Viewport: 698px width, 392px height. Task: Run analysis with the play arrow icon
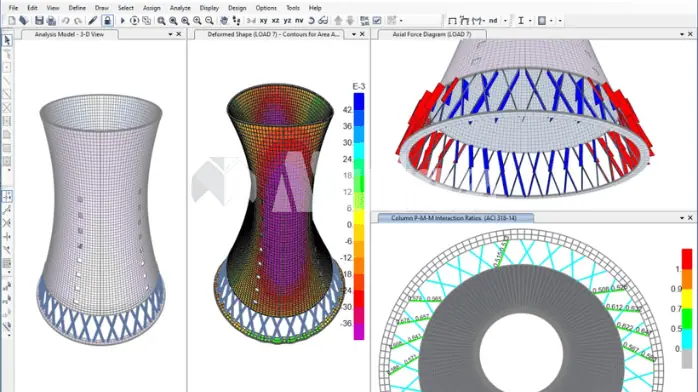point(122,20)
